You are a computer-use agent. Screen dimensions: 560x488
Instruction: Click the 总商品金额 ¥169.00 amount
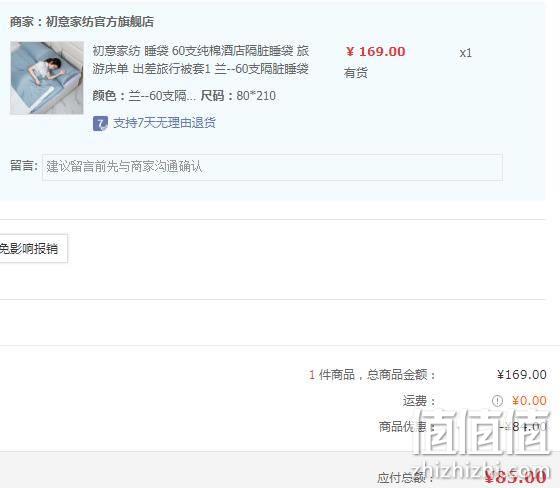(x=521, y=375)
